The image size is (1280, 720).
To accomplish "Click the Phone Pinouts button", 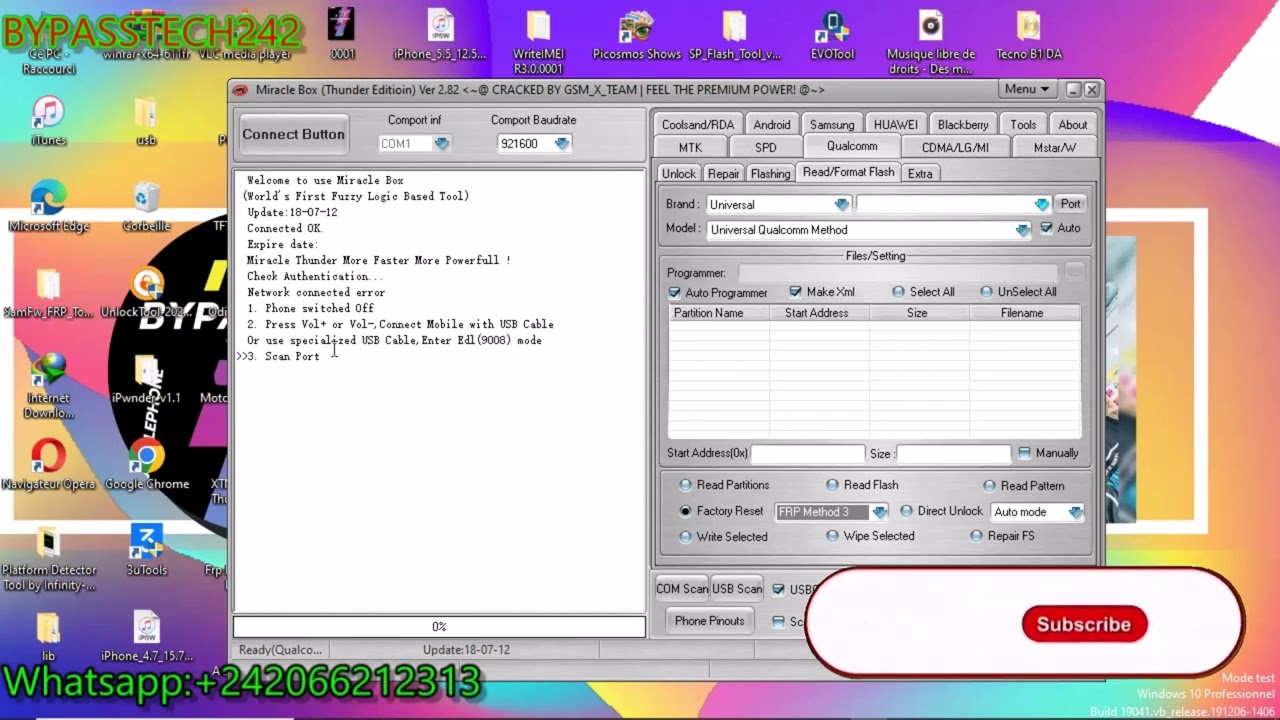I will tap(709, 621).
